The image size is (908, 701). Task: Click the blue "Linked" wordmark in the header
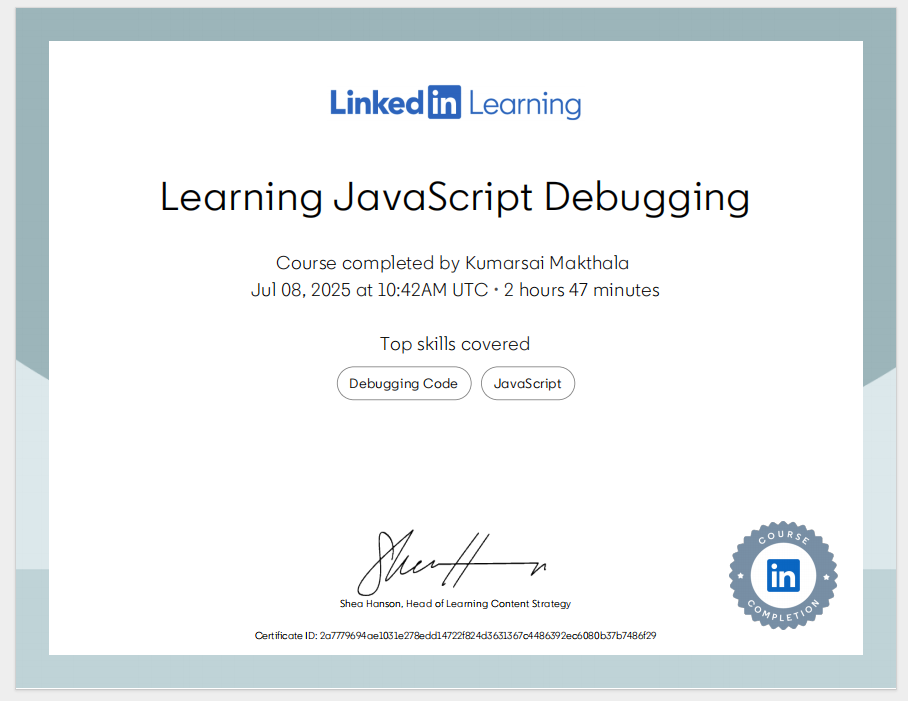[377, 103]
